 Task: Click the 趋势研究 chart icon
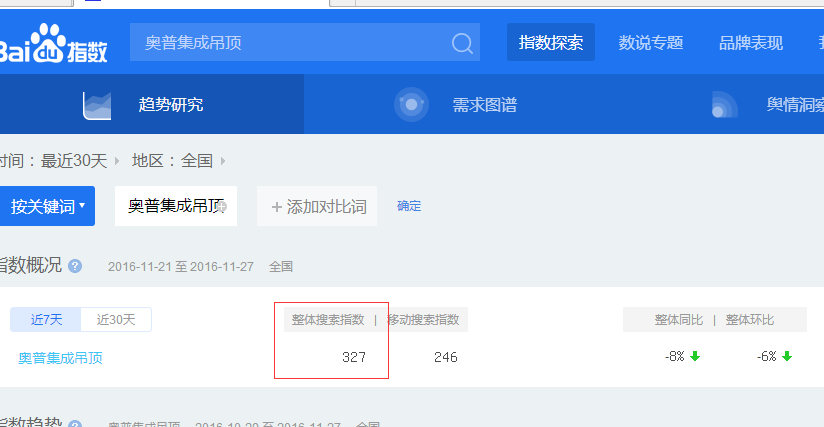point(97,106)
